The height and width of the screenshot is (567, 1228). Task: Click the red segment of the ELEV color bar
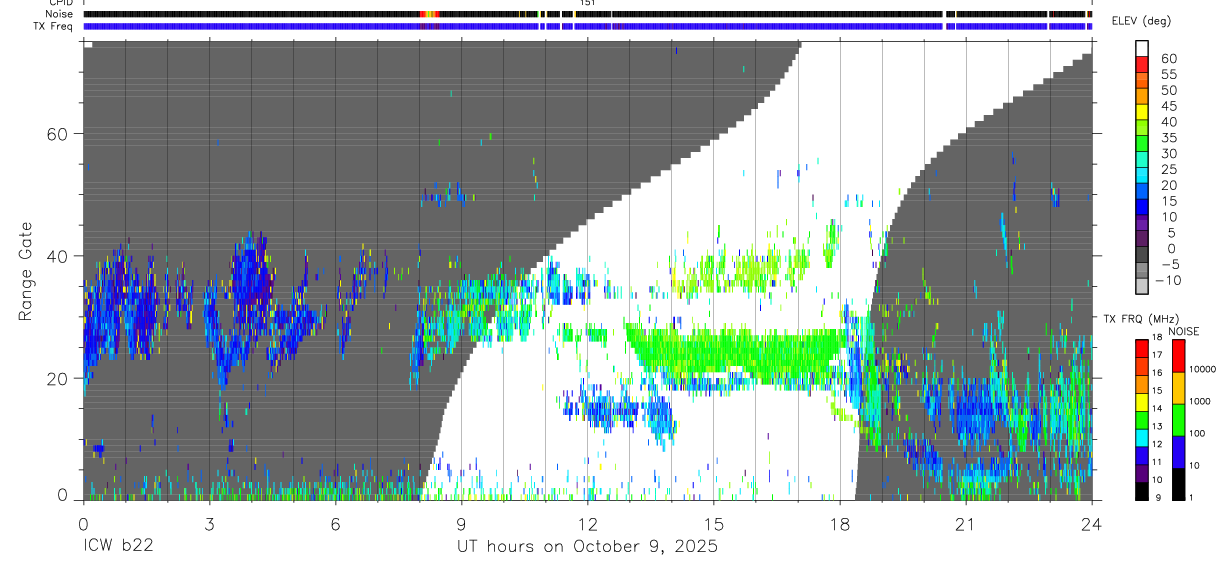click(1142, 63)
